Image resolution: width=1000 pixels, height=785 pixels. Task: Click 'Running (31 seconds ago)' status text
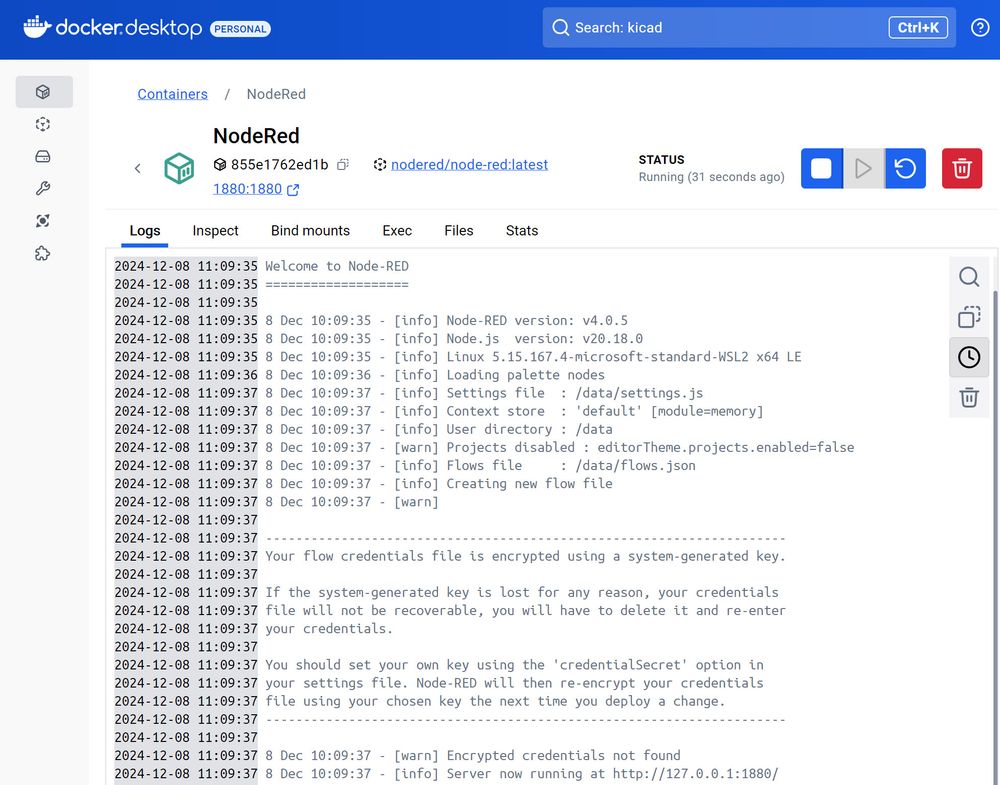712,177
